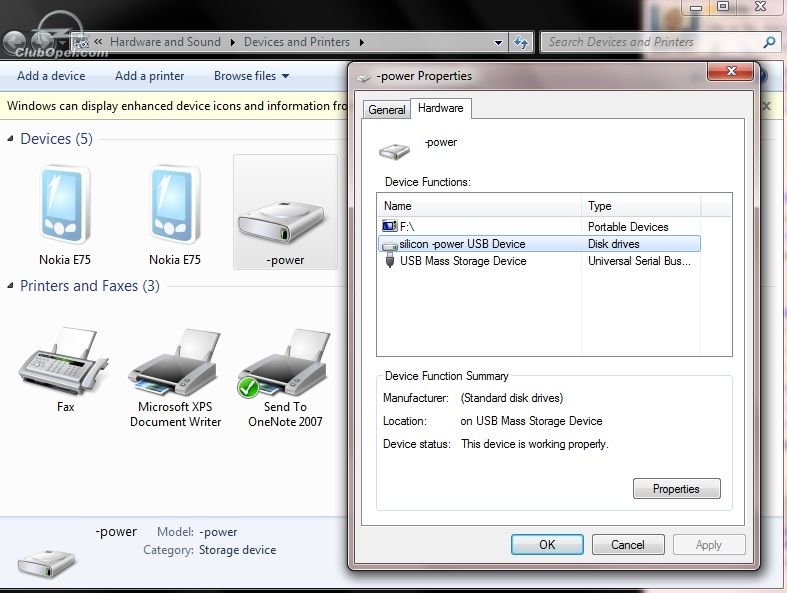Screen dimensions: 787x593
Task: Click the Universal Serial Bus... type cell
Action: pyautogui.click(x=639, y=261)
